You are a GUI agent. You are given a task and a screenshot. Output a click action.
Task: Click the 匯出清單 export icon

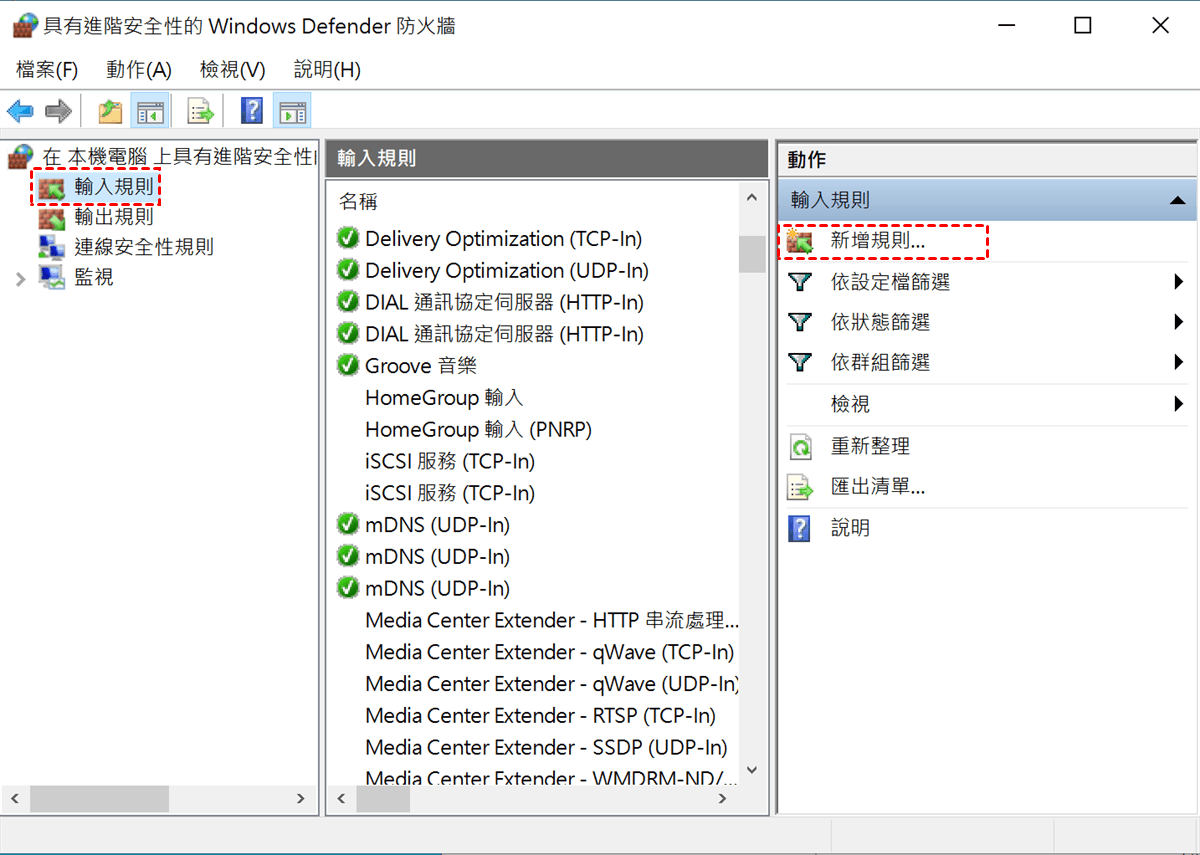tap(800, 487)
